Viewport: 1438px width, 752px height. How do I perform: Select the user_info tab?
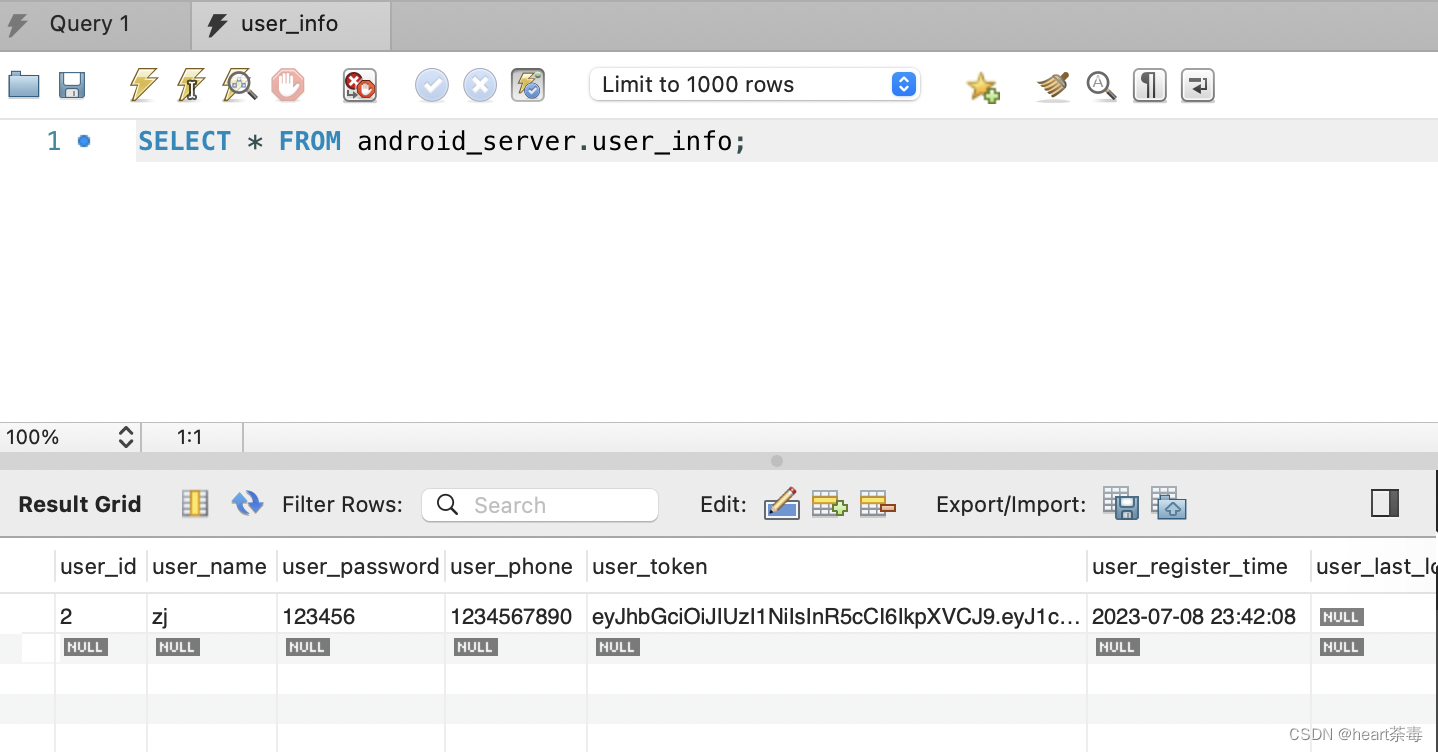[289, 24]
